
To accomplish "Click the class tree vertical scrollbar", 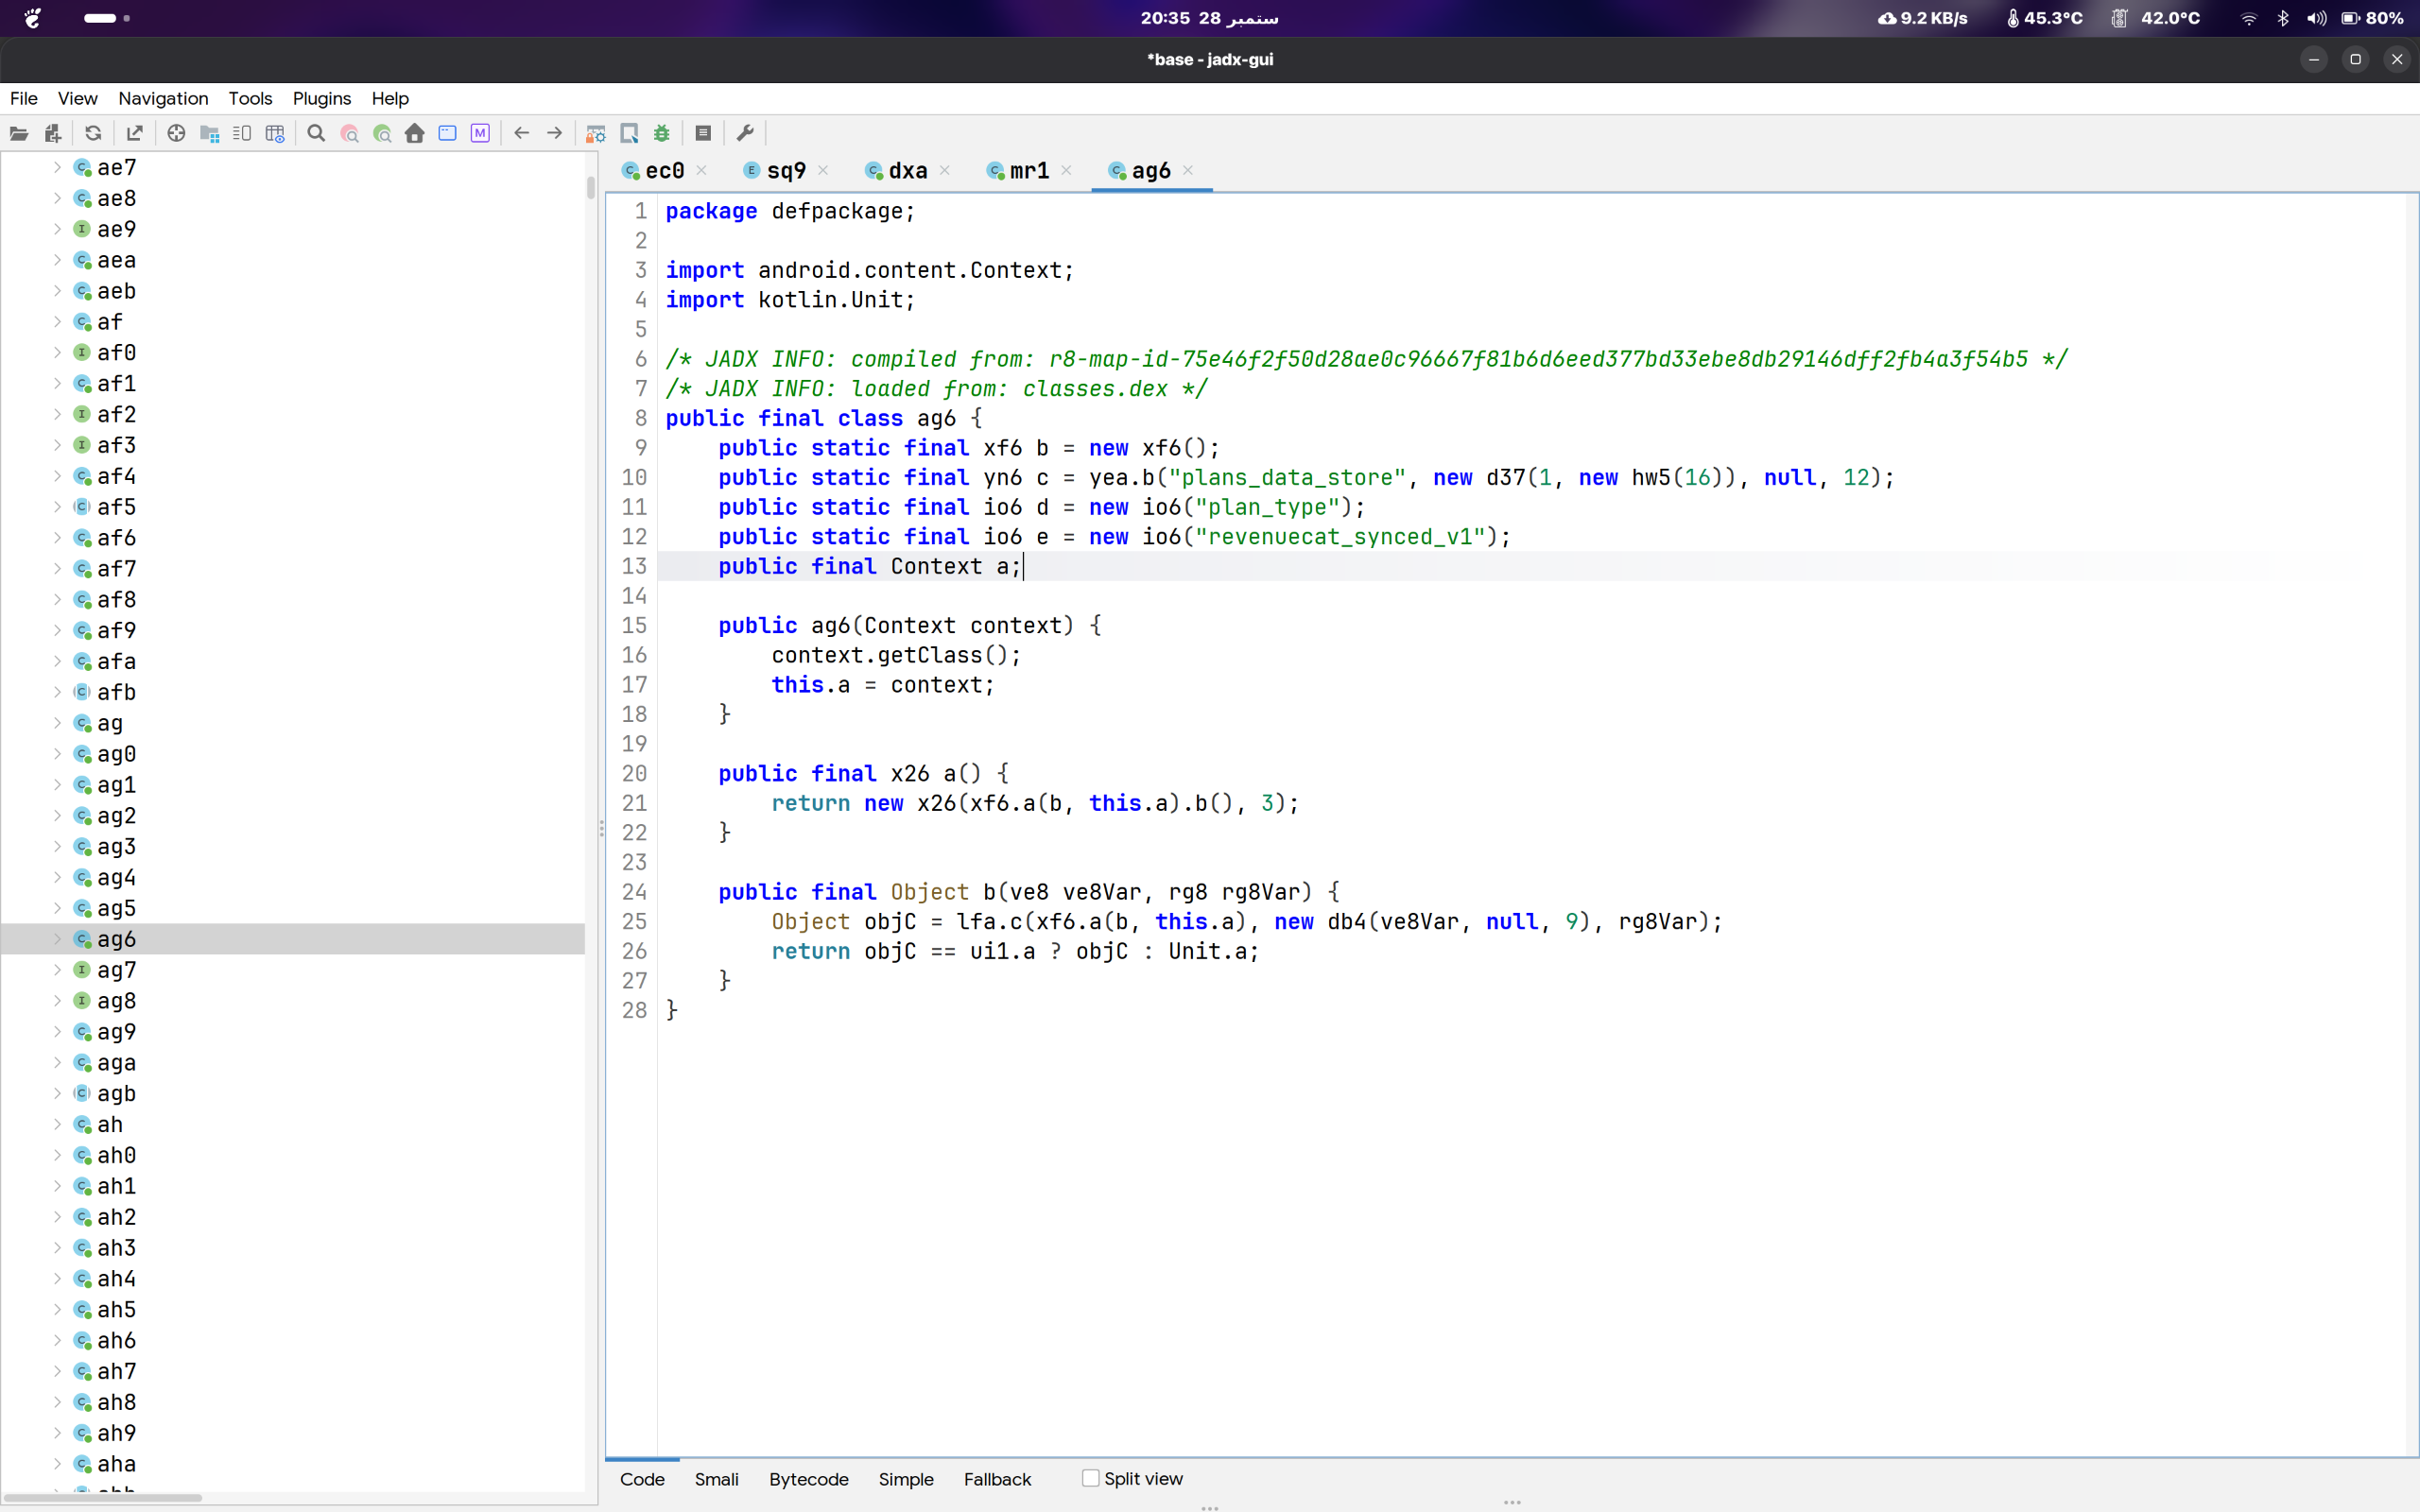I will tap(591, 187).
